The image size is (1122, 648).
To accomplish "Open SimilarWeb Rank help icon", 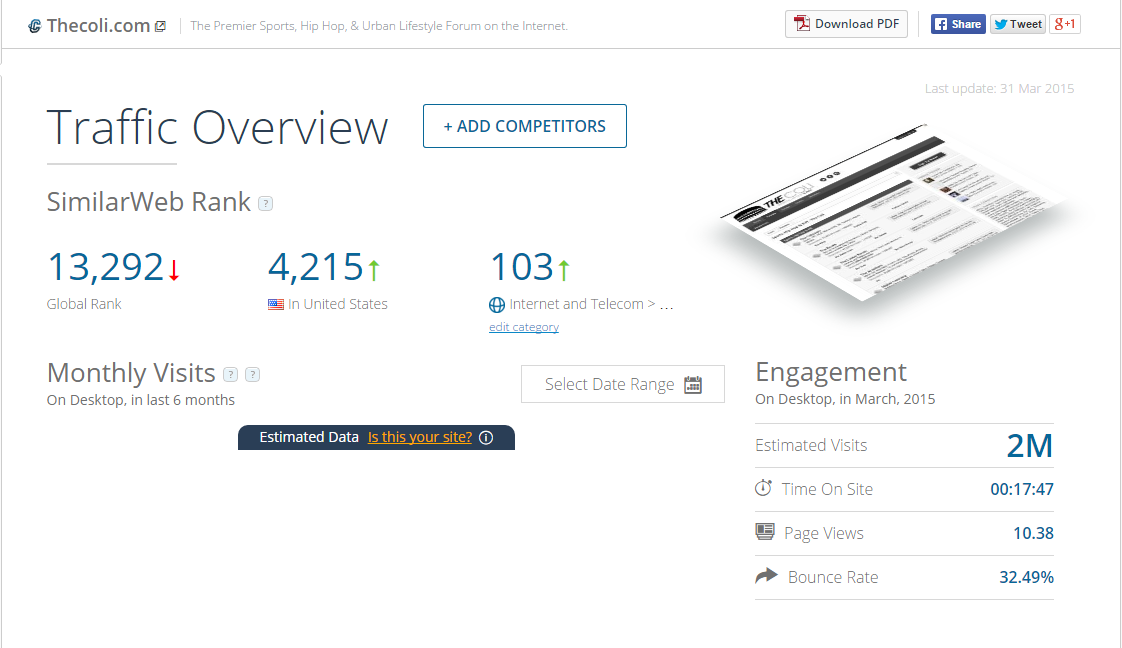I will coord(265,204).
